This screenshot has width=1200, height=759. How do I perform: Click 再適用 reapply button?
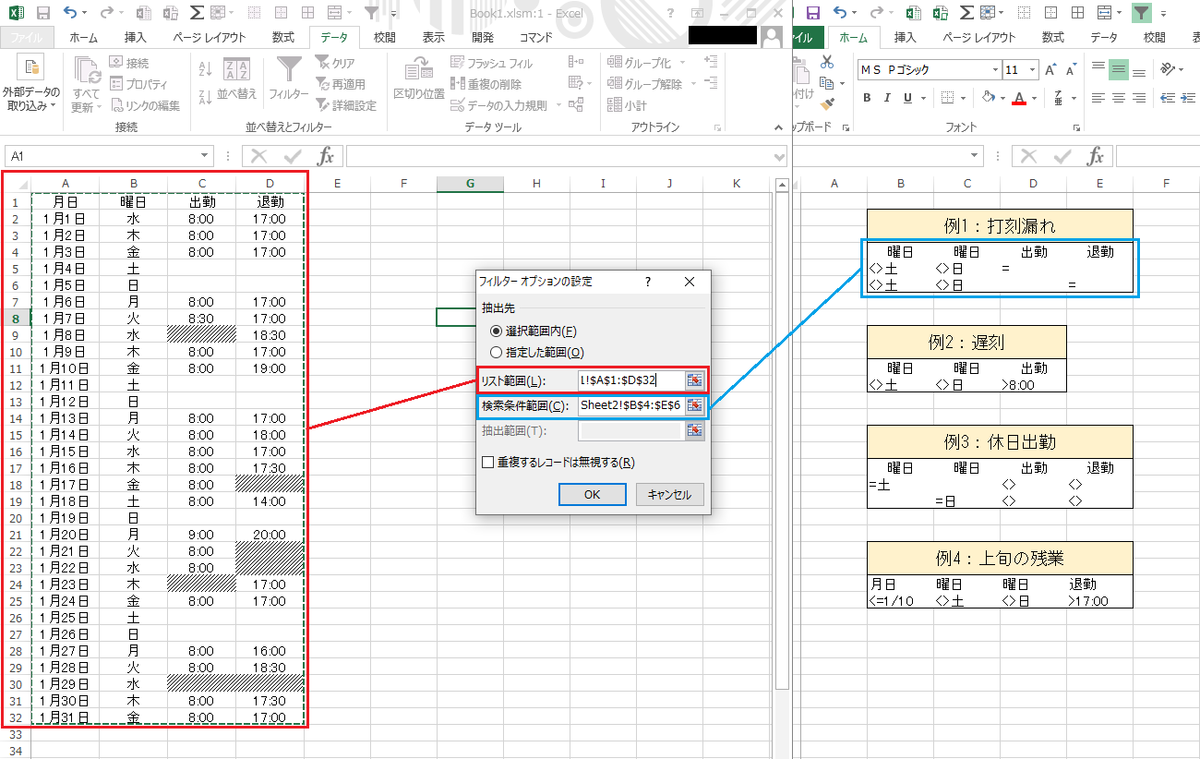coord(340,84)
